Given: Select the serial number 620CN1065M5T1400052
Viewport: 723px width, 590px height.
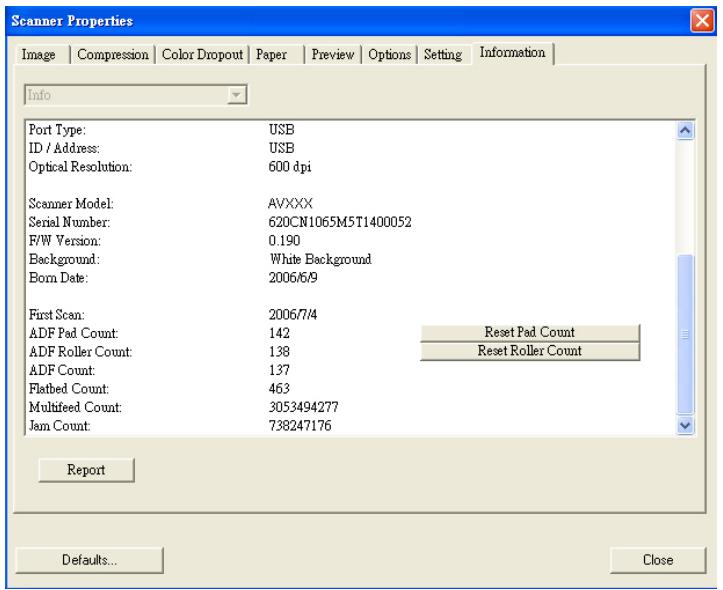Looking at the screenshot, I should pos(340,222).
